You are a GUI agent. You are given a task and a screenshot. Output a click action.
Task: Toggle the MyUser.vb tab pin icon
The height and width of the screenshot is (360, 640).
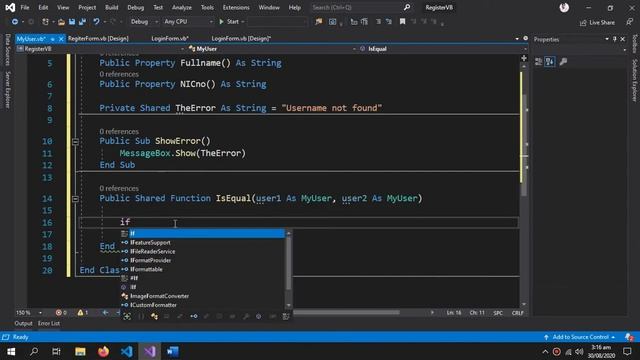(x=52, y=39)
